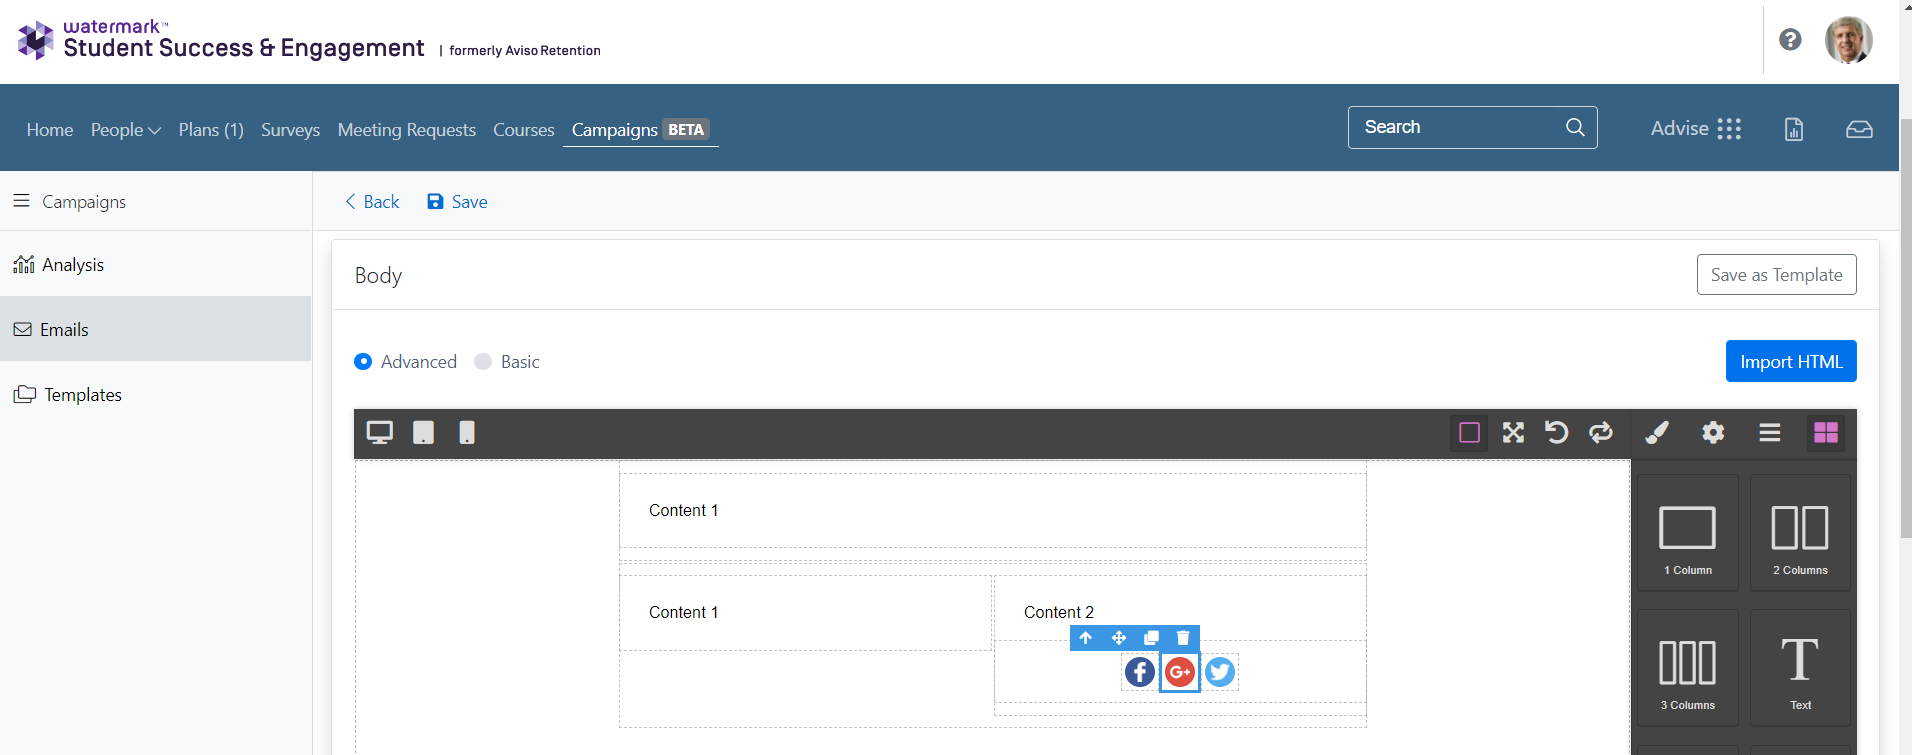Click Save as Template button
The height and width of the screenshot is (755, 1912).
(1776, 275)
